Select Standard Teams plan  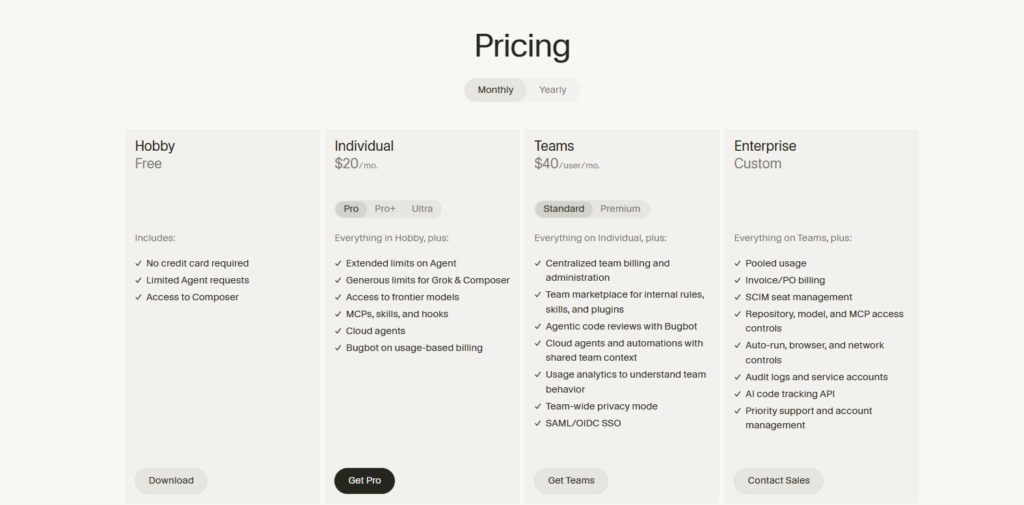[564, 209]
